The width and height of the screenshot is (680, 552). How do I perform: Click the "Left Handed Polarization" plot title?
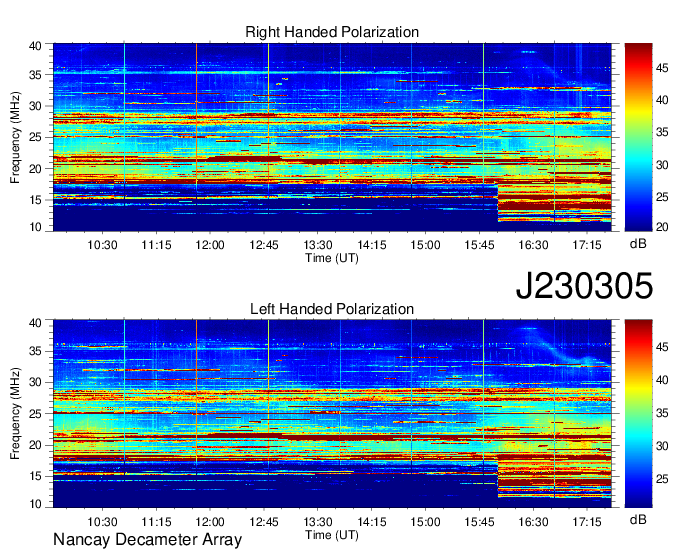[x=332, y=309]
